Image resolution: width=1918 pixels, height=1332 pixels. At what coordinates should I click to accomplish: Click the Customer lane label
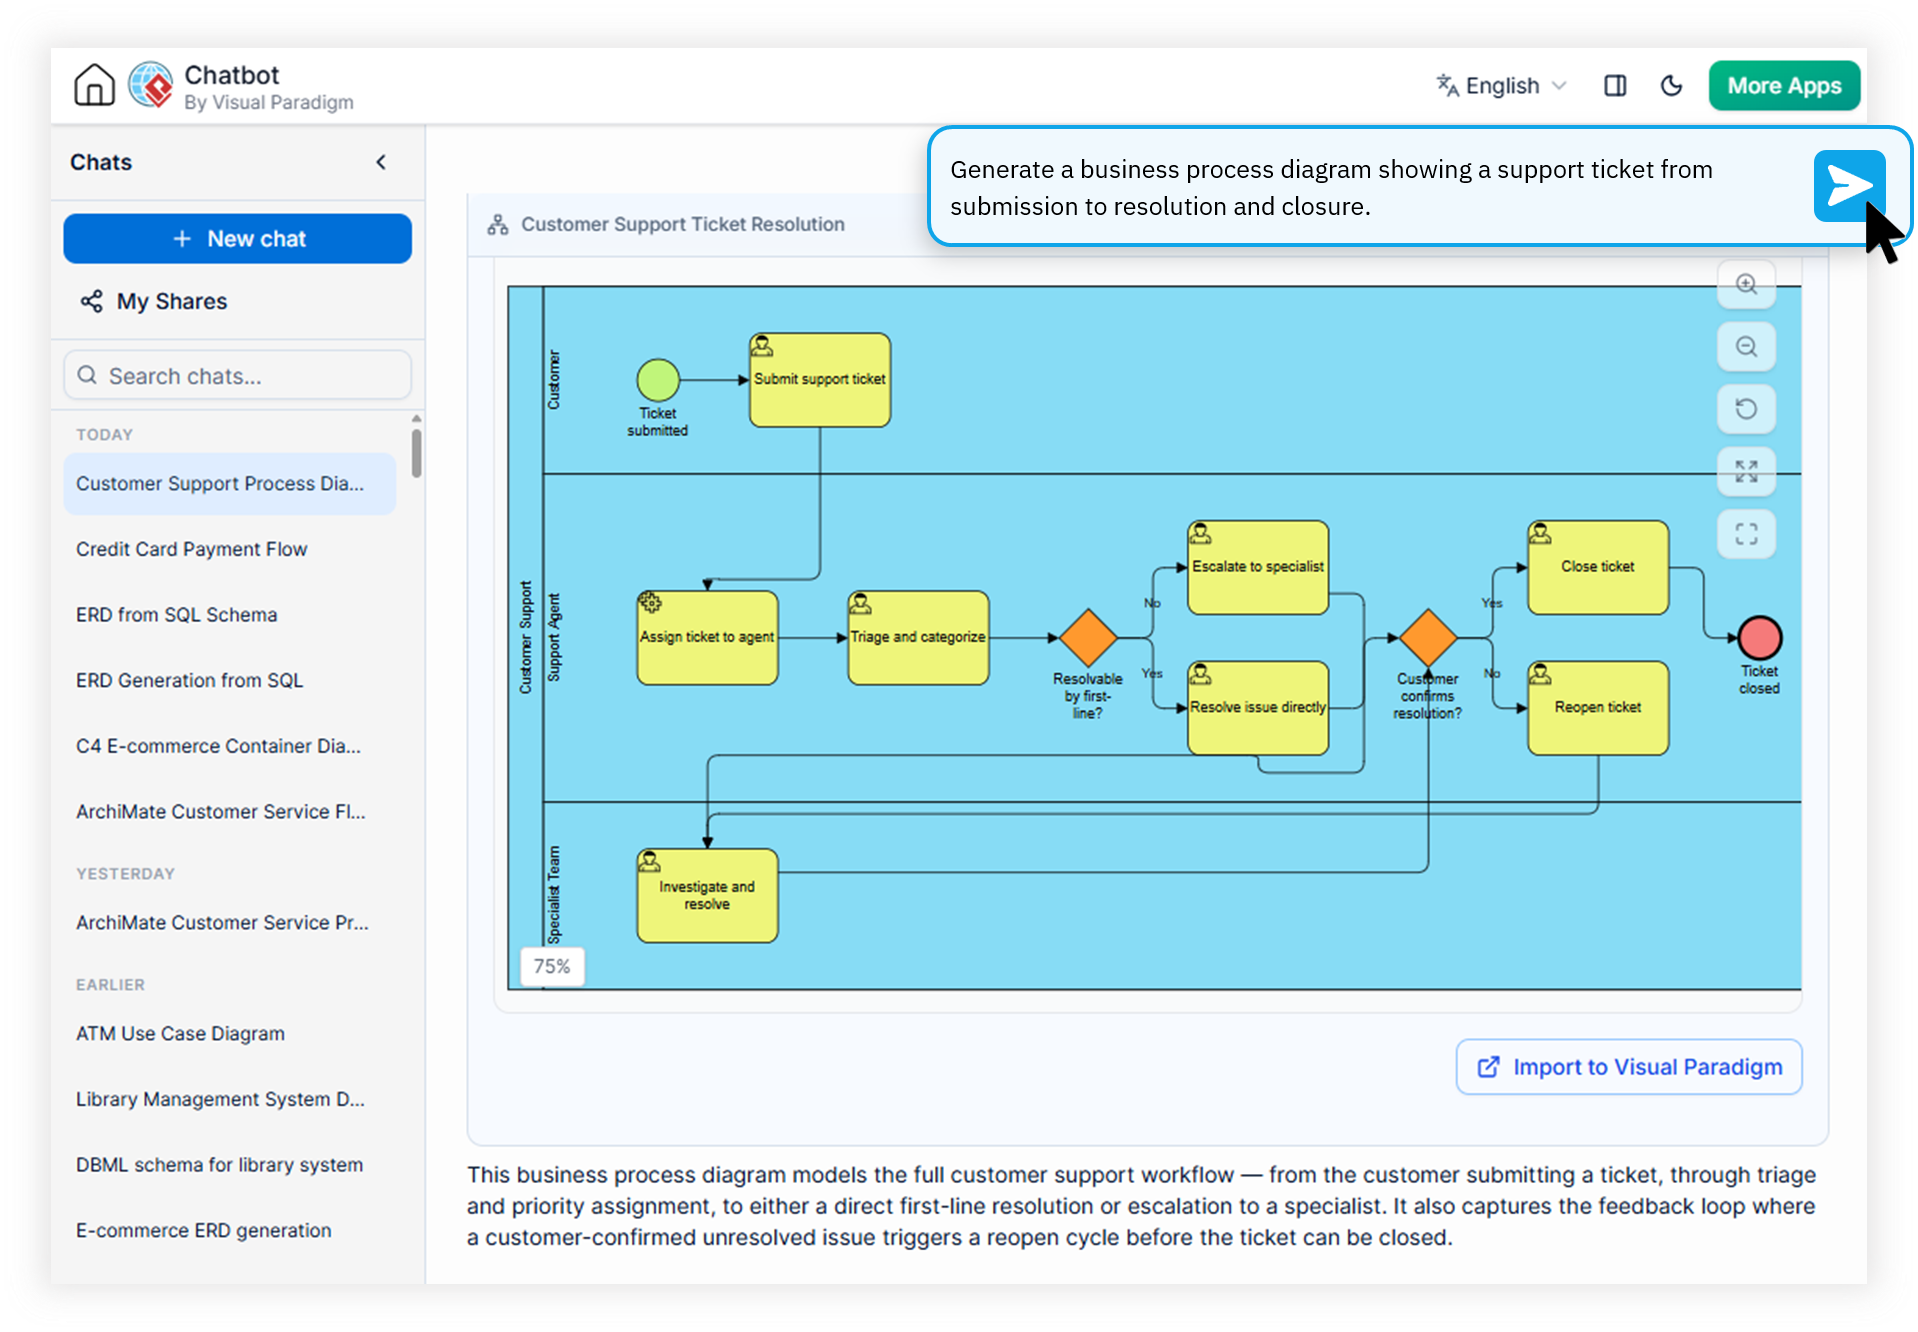(554, 380)
